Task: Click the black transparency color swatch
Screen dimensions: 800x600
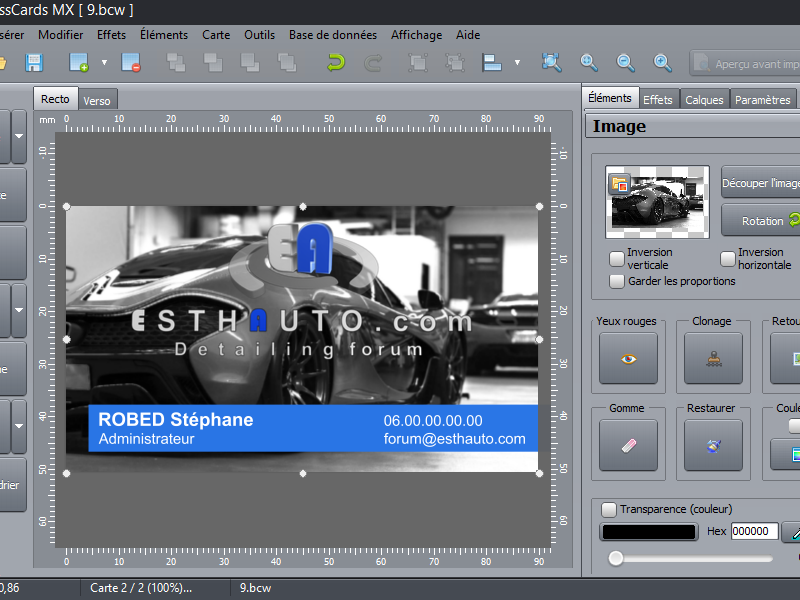Action: [x=649, y=532]
